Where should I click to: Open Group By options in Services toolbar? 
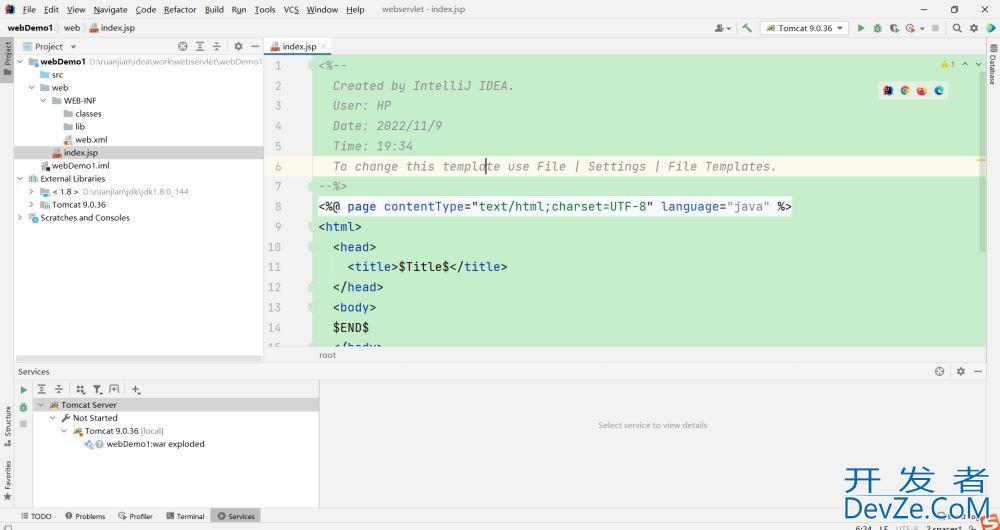pyautogui.click(x=80, y=389)
